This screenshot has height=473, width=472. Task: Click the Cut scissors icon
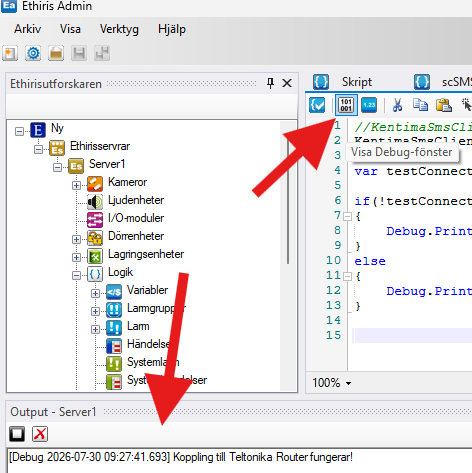[397, 105]
